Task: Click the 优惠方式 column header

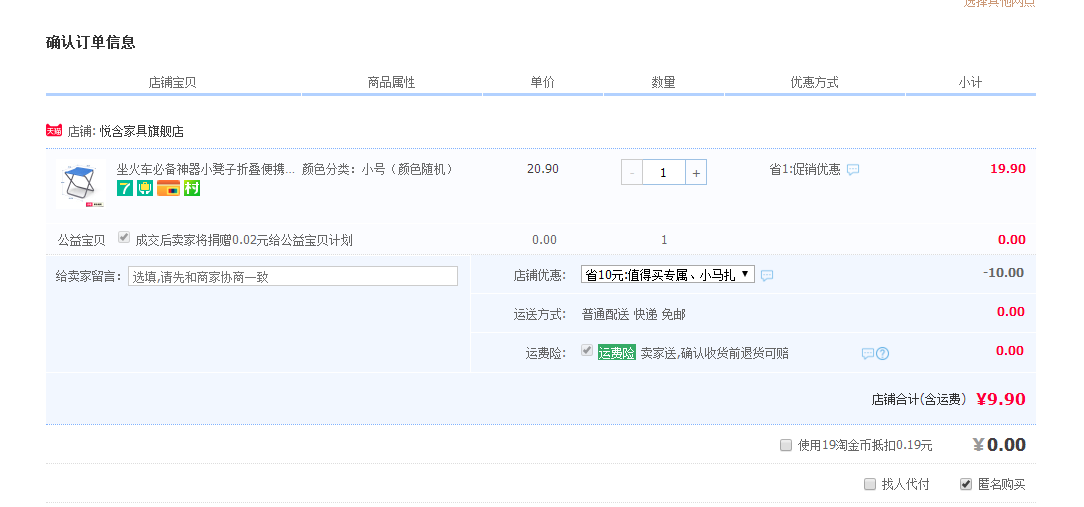Action: point(814,82)
